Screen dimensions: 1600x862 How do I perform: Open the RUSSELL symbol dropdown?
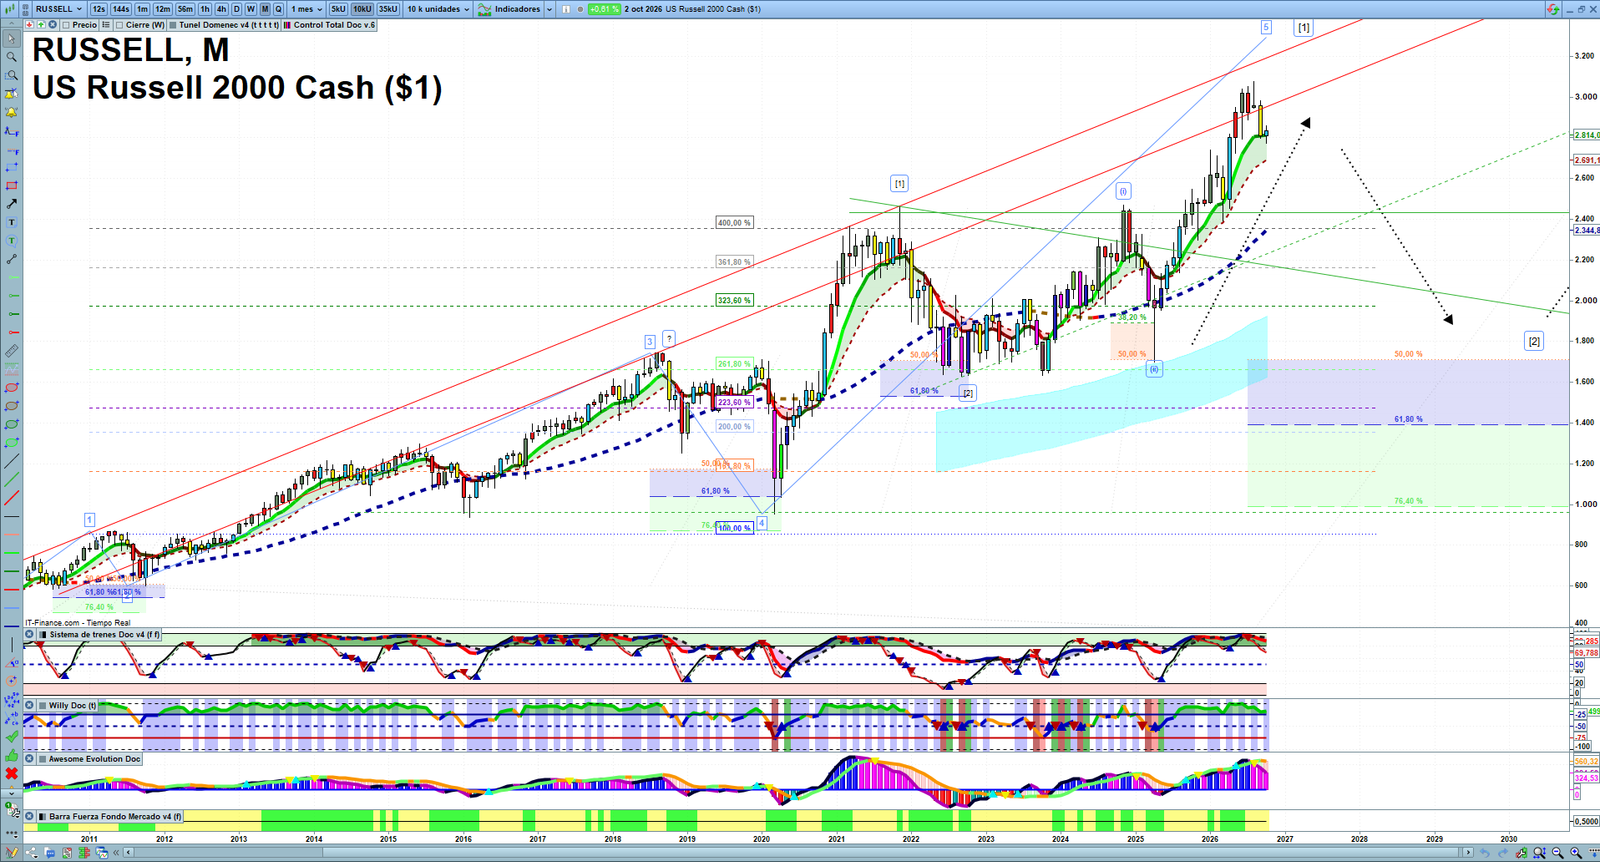(x=59, y=9)
